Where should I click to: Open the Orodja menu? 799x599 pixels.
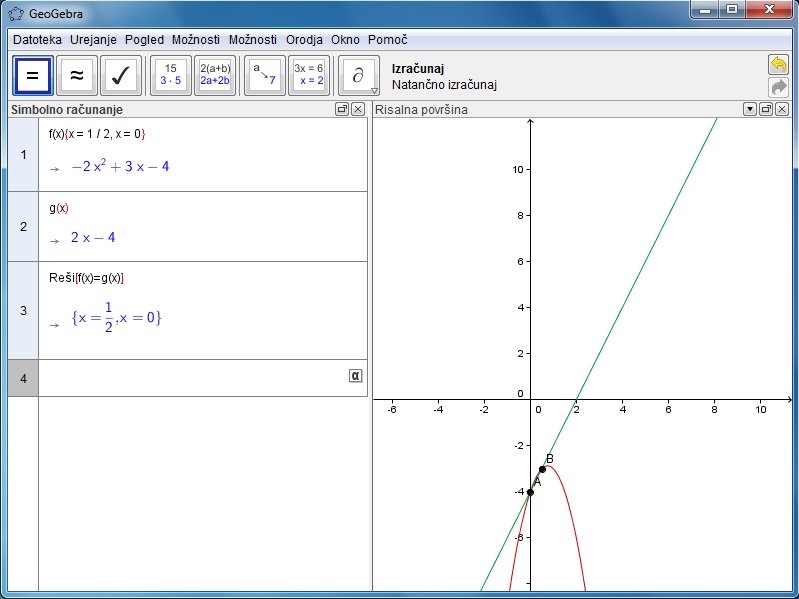click(x=304, y=39)
